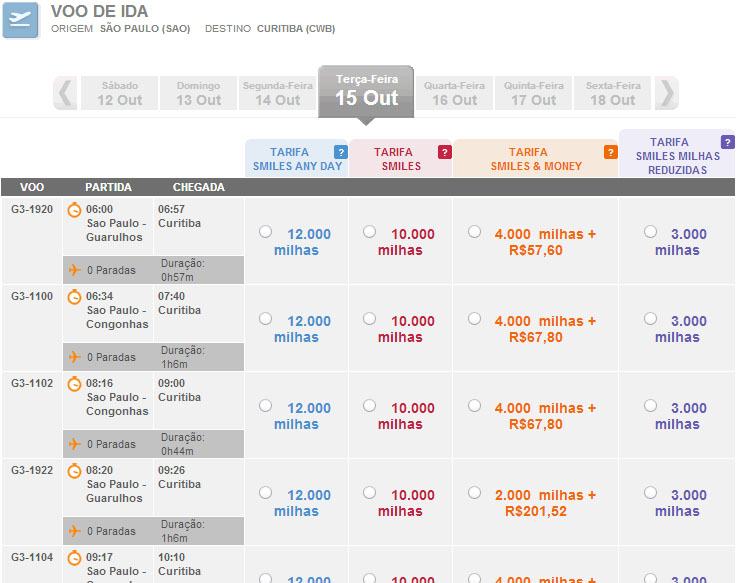Click the Tarifa Smiles & Money column header
Viewport: 737px width, 583px height.
pyautogui.click(x=535, y=159)
